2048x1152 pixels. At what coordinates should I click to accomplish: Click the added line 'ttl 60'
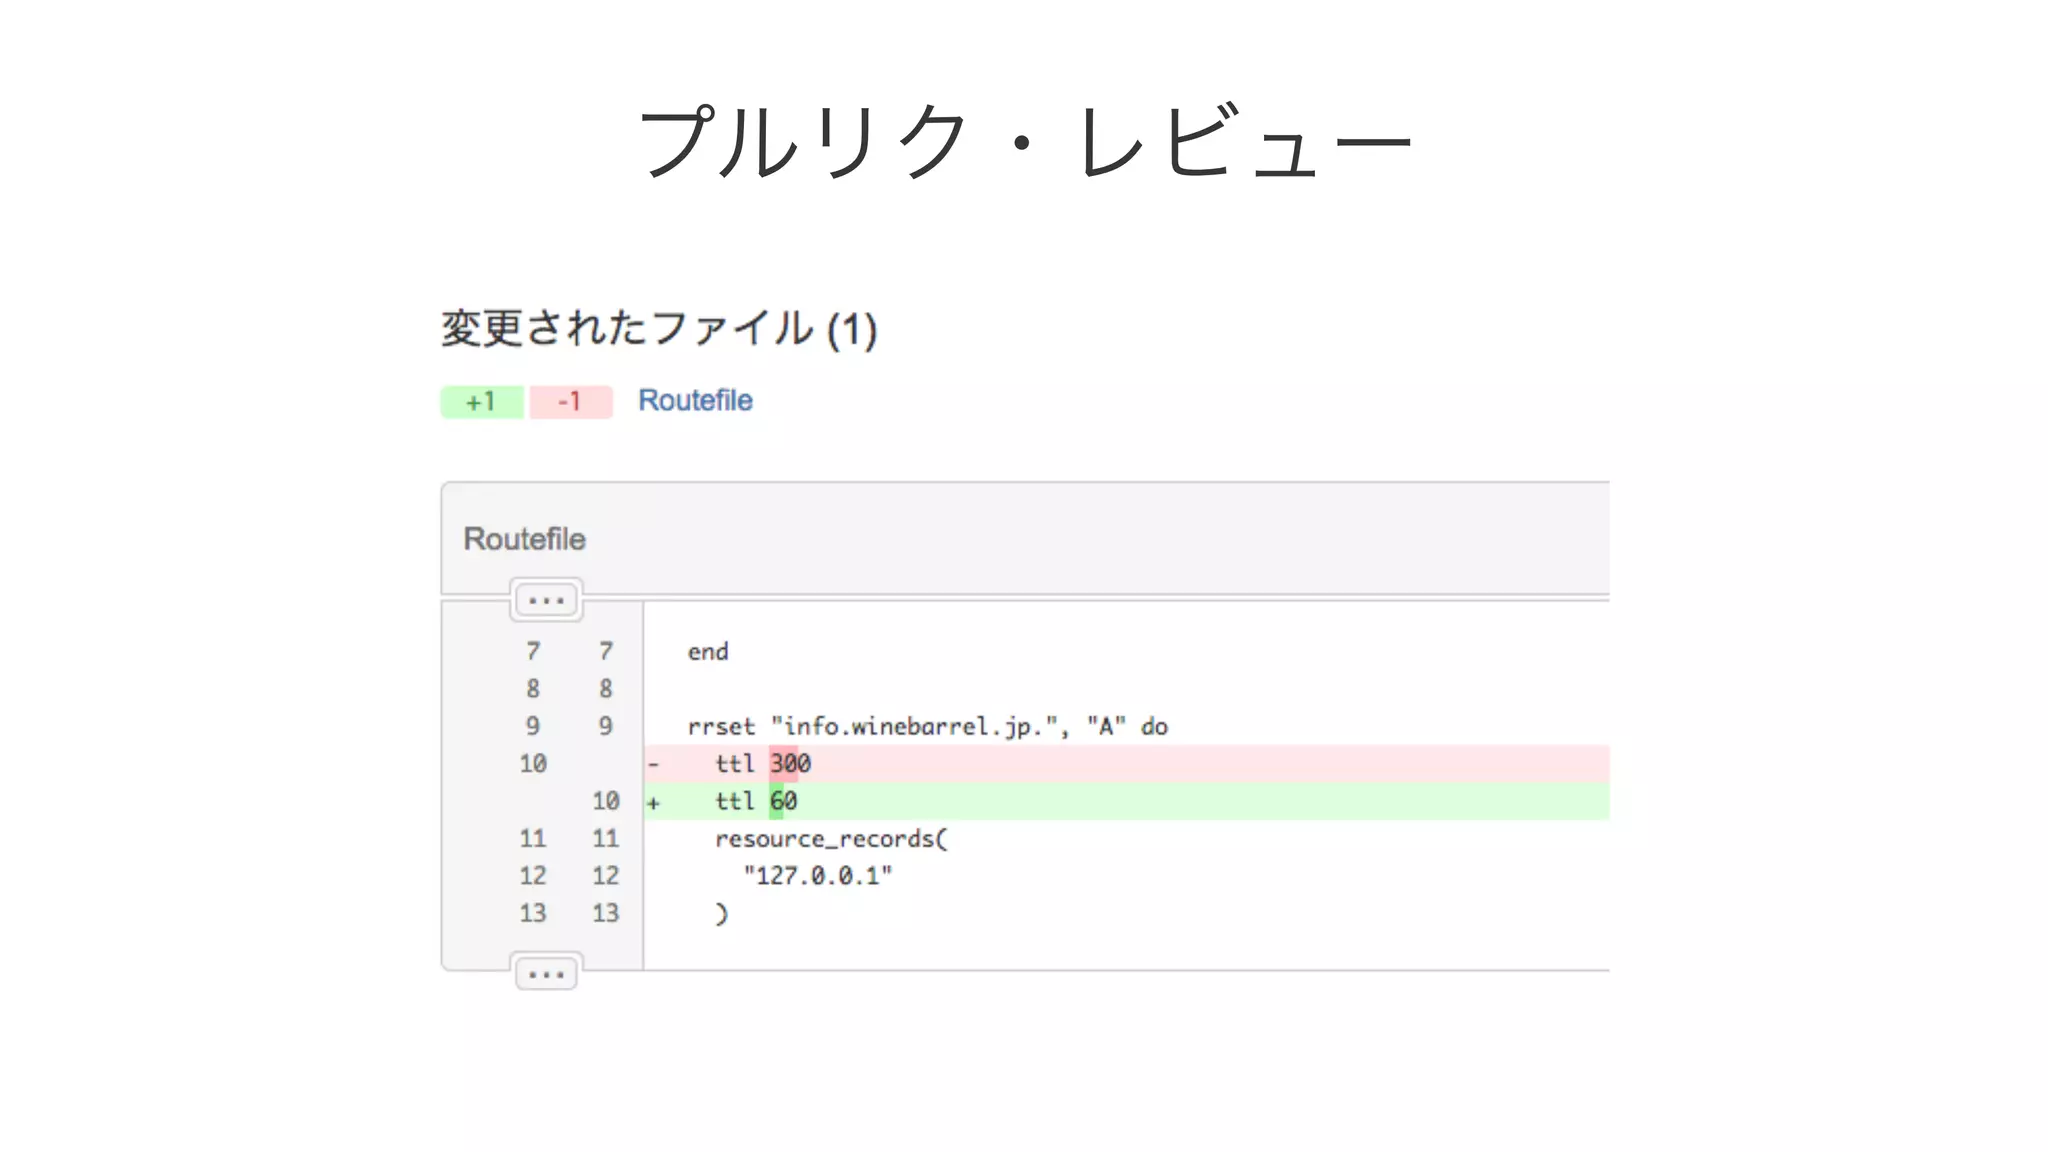pos(735,801)
